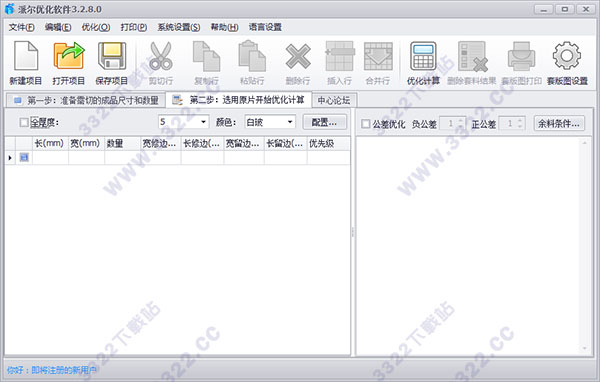Click the app logo in title bar
This screenshot has width=600, height=382.
(x=10, y=9)
